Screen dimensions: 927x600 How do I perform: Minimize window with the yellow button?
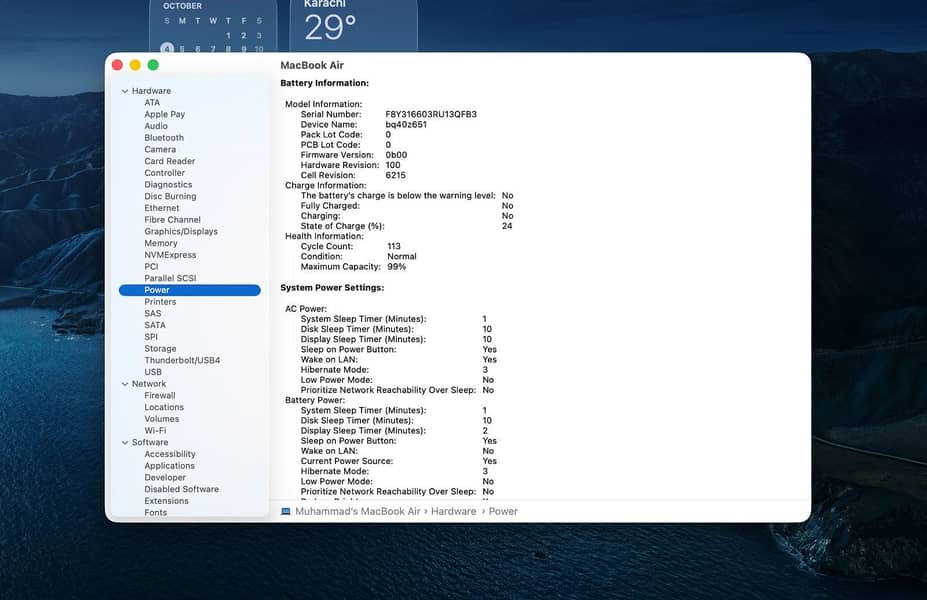[x=135, y=65]
